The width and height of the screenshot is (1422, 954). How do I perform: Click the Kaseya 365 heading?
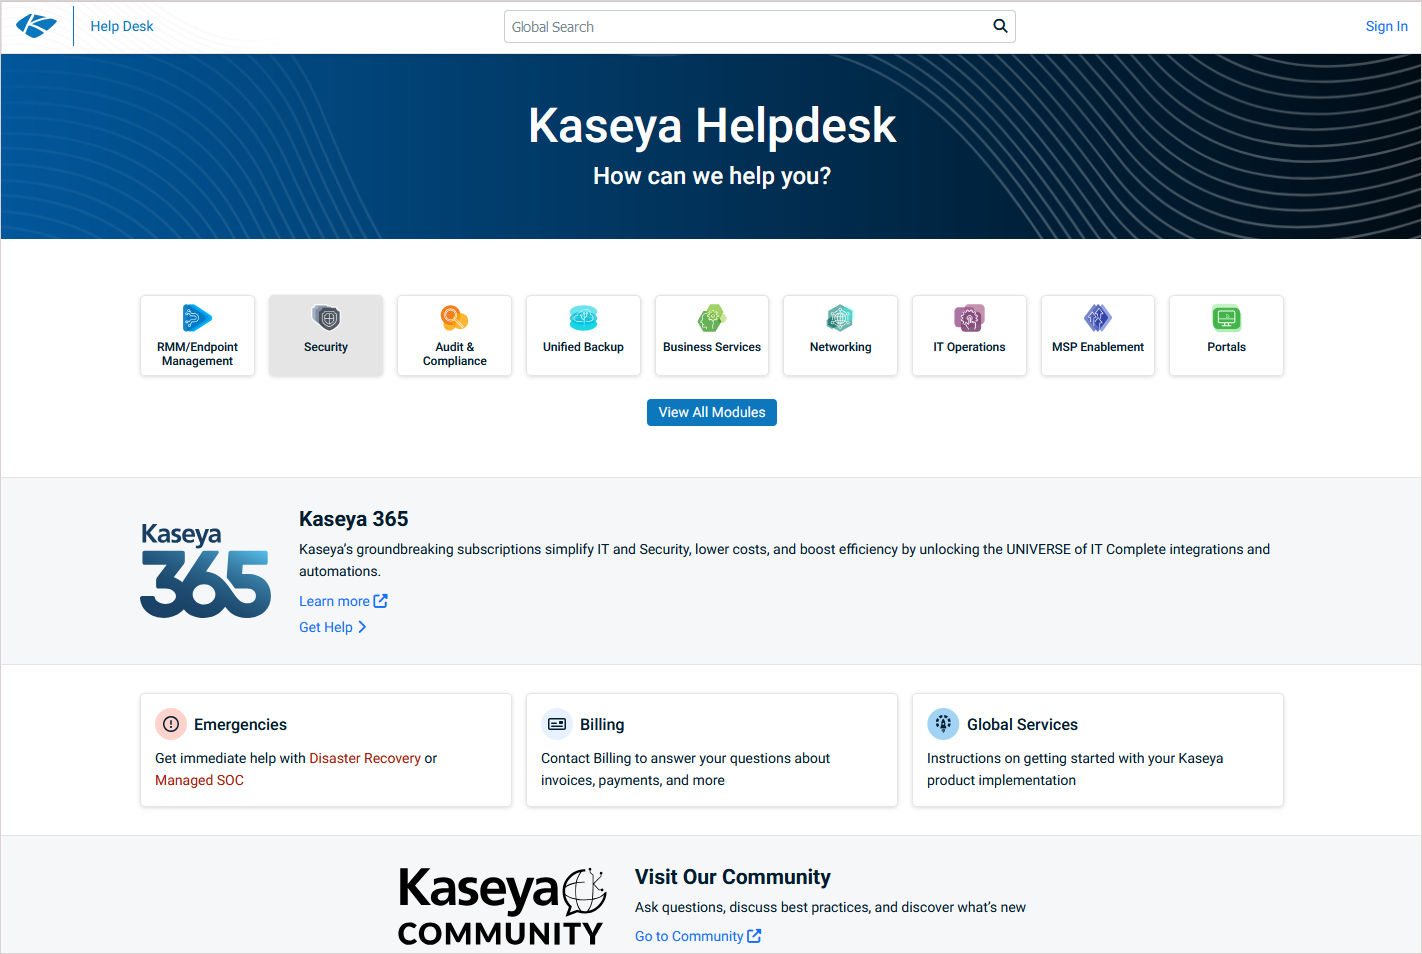(x=353, y=519)
